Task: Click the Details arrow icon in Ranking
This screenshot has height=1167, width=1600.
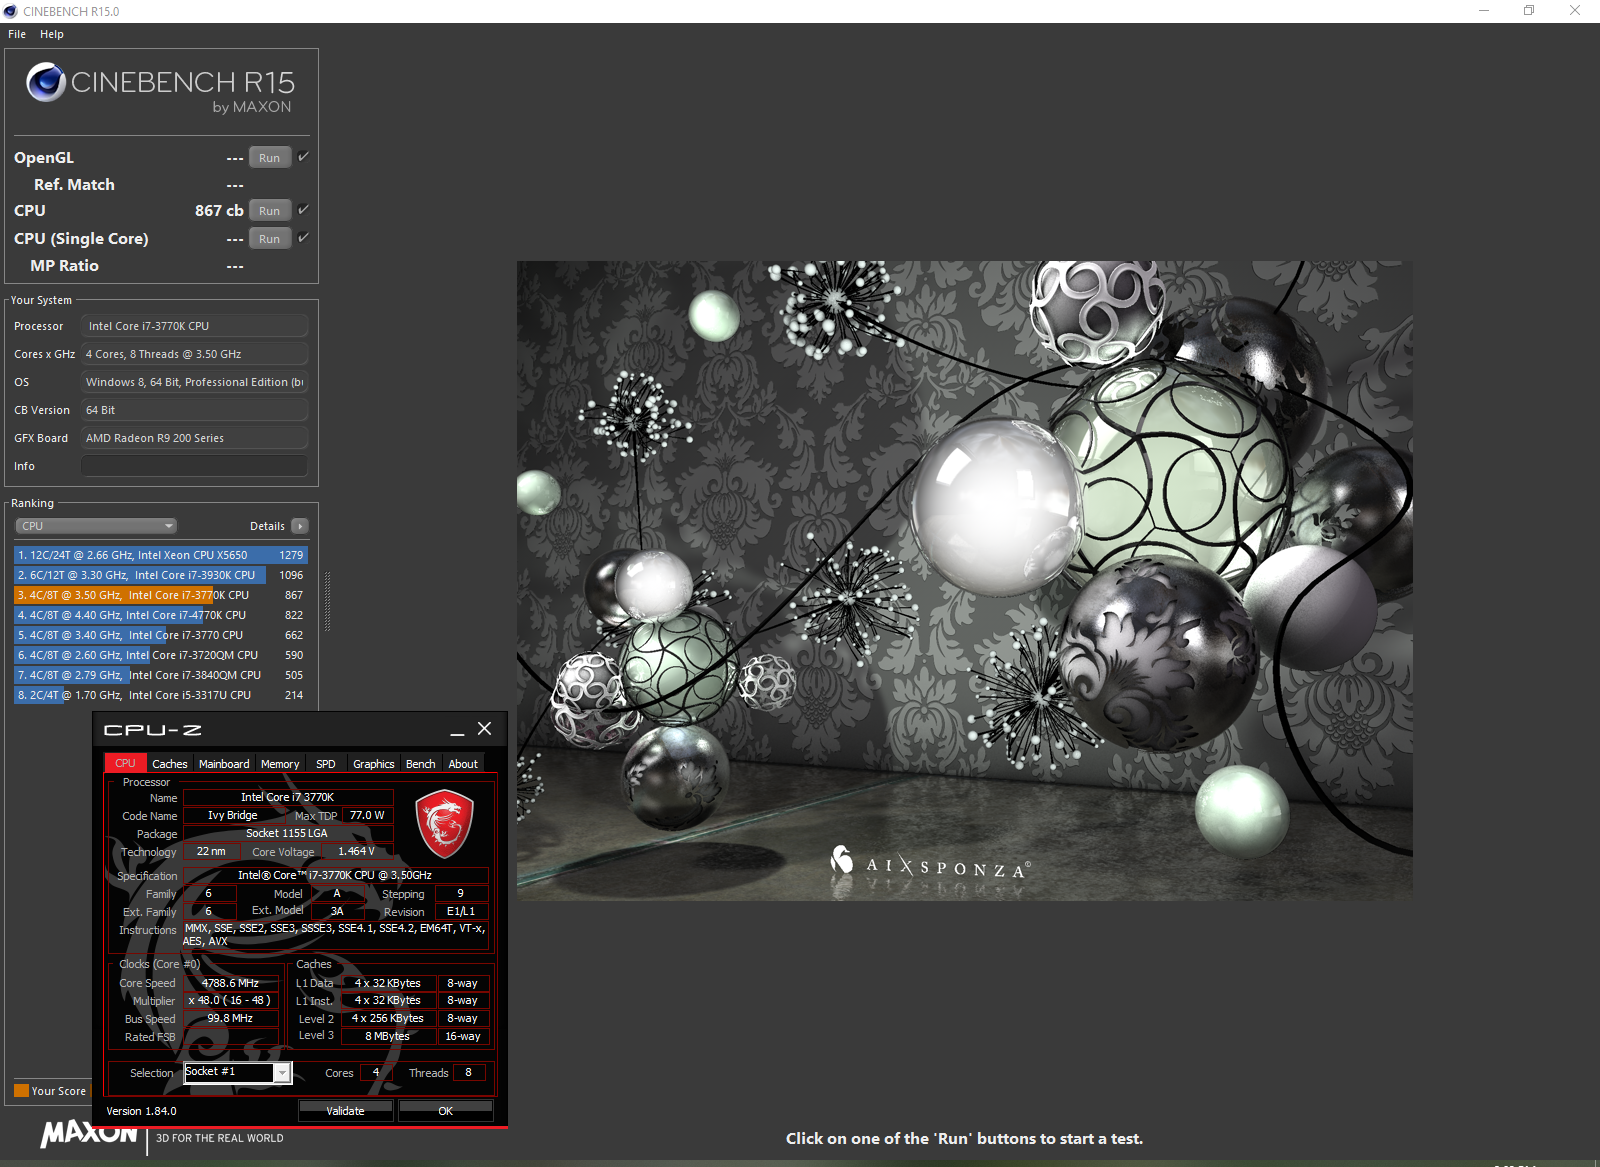Action: [x=300, y=526]
